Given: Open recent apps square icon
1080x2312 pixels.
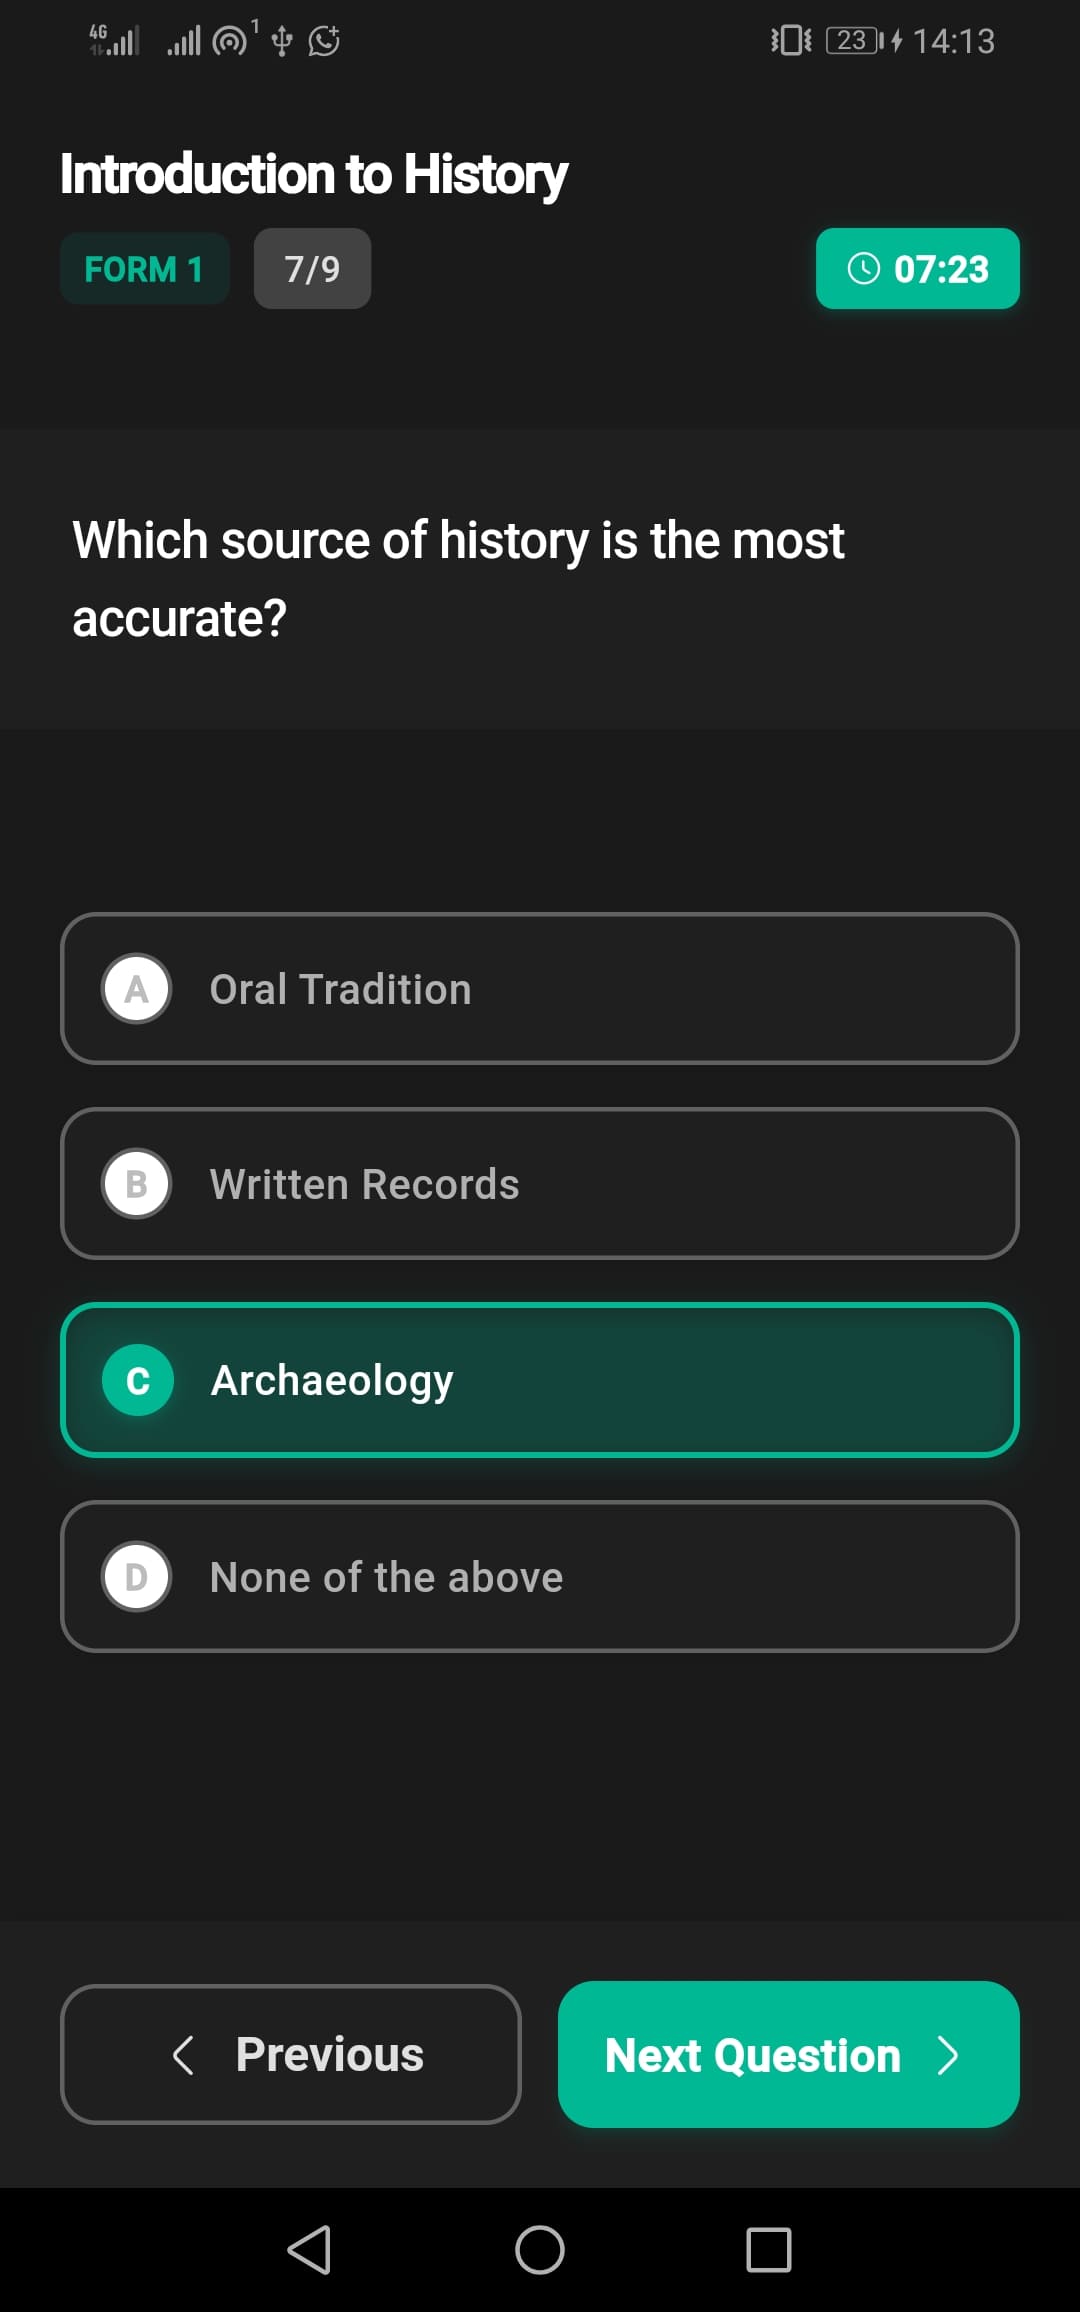Looking at the screenshot, I should (x=768, y=2250).
